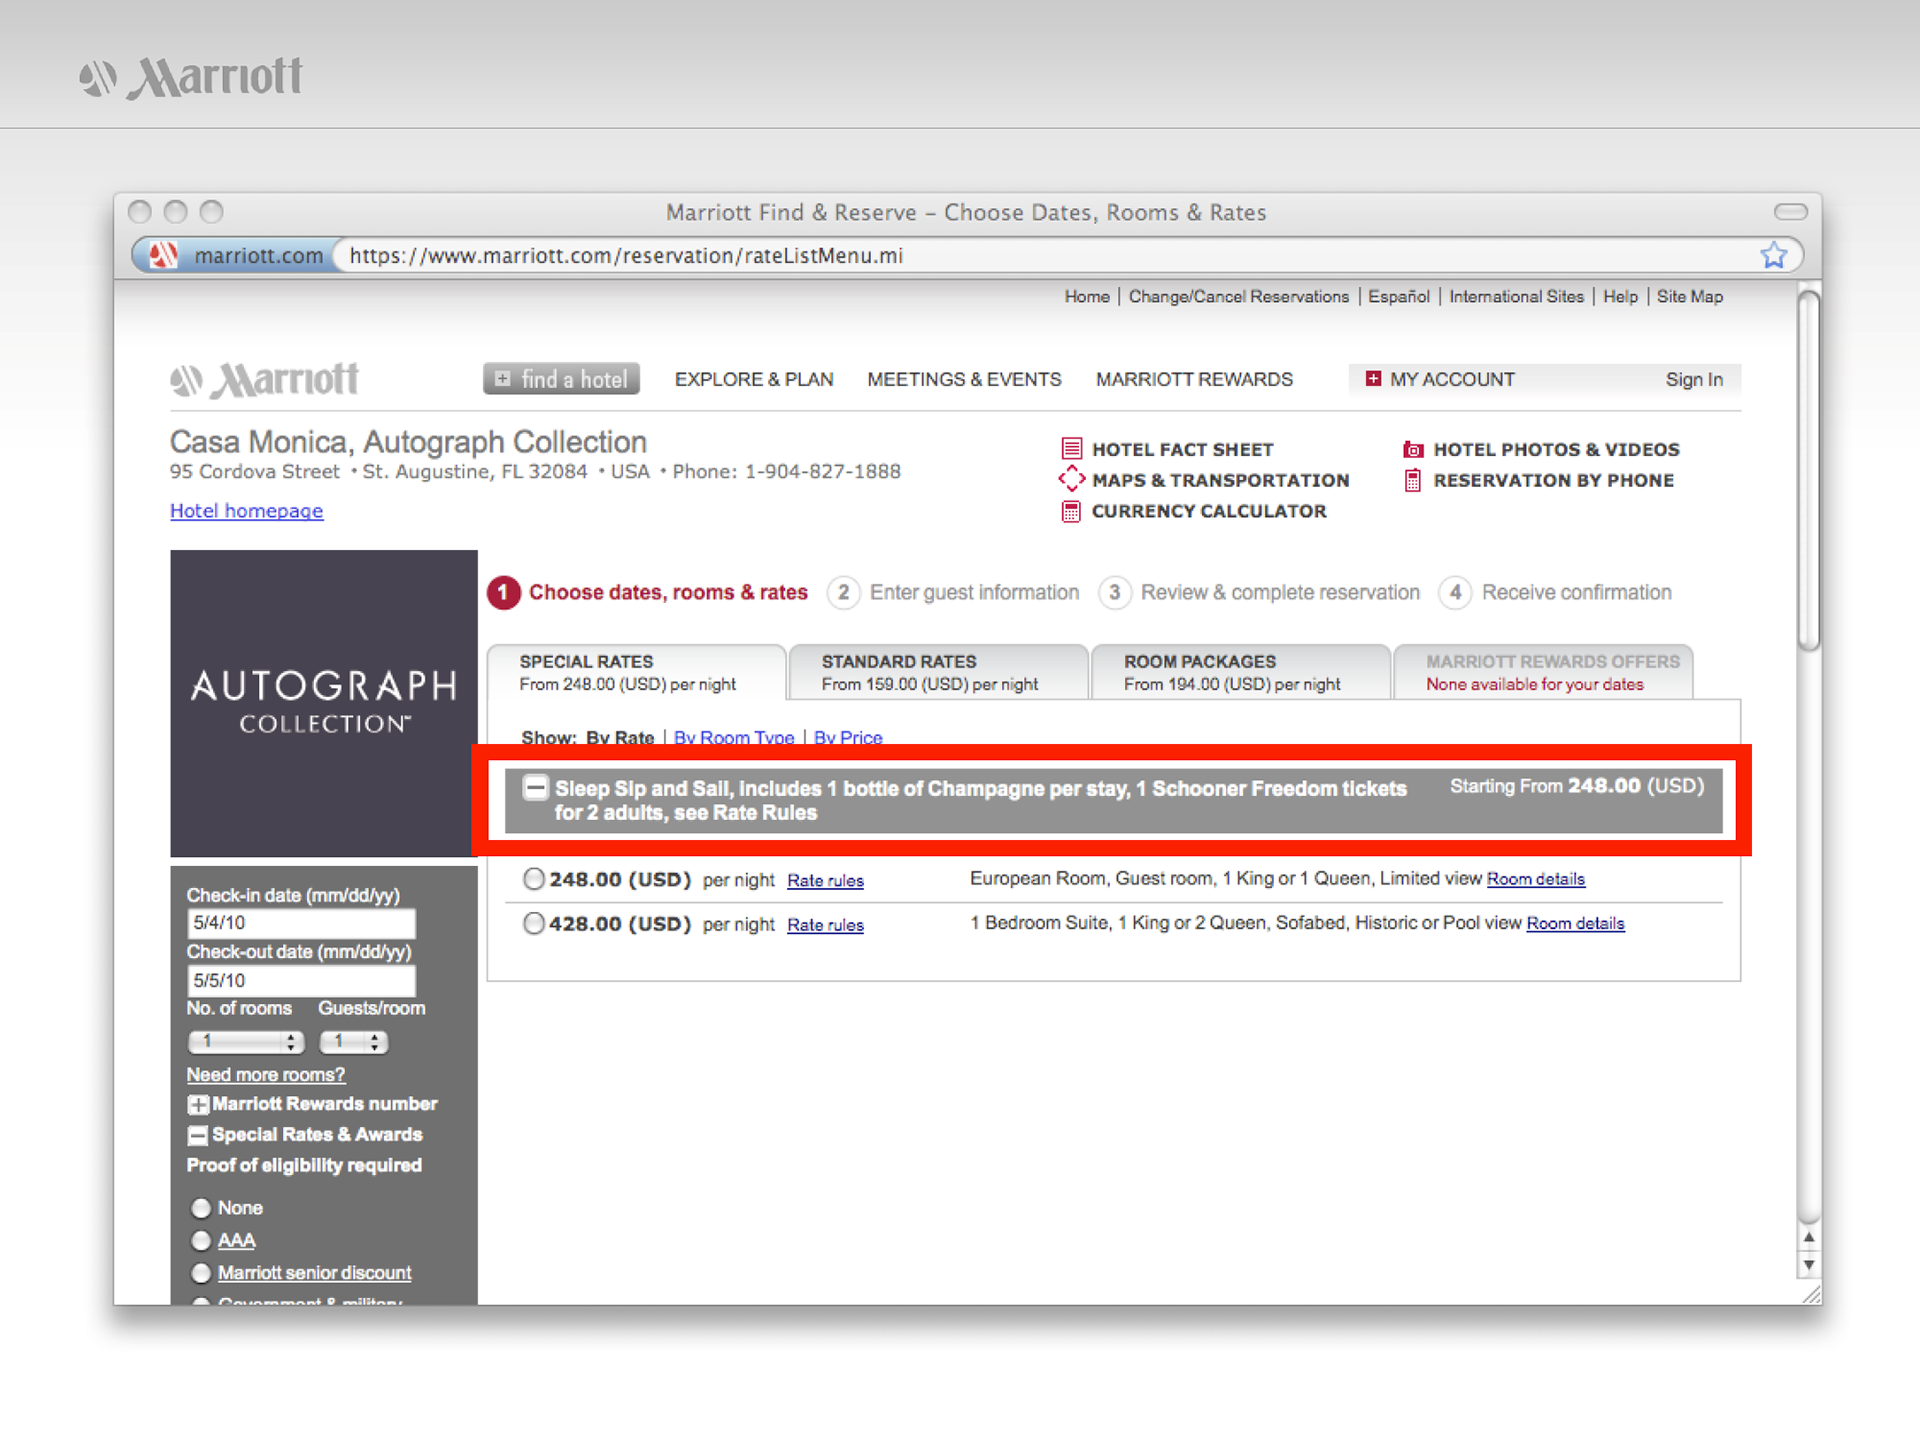Expand the Marriott Rewards number section

pyautogui.click(x=198, y=1105)
